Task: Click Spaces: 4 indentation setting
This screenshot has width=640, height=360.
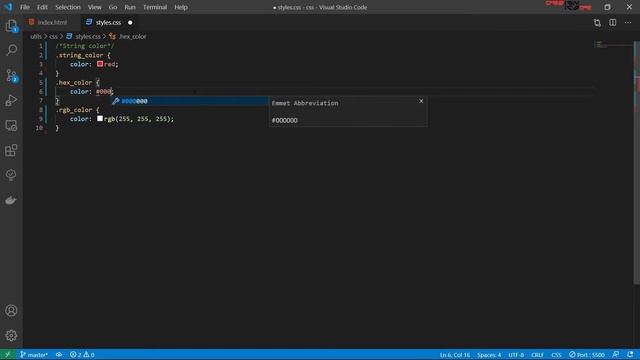Action: [x=489, y=355]
